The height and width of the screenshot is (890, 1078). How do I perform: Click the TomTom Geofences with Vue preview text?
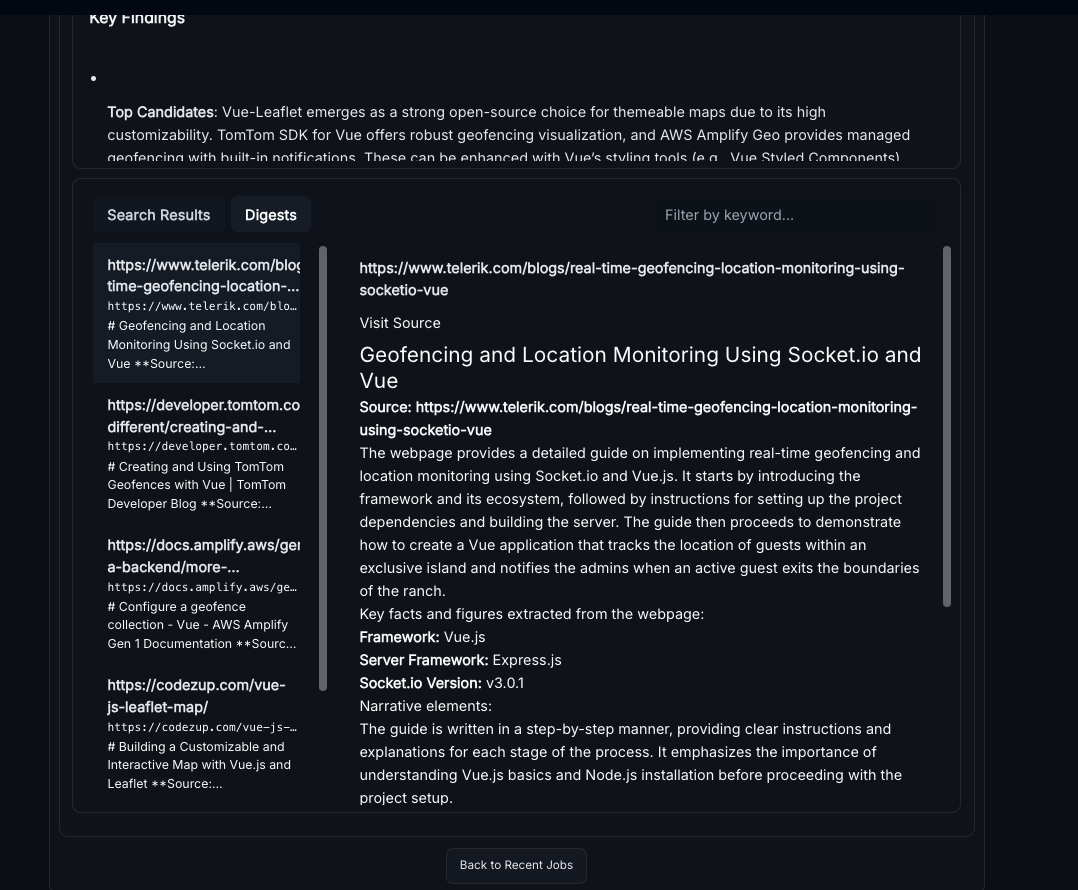click(x=197, y=485)
